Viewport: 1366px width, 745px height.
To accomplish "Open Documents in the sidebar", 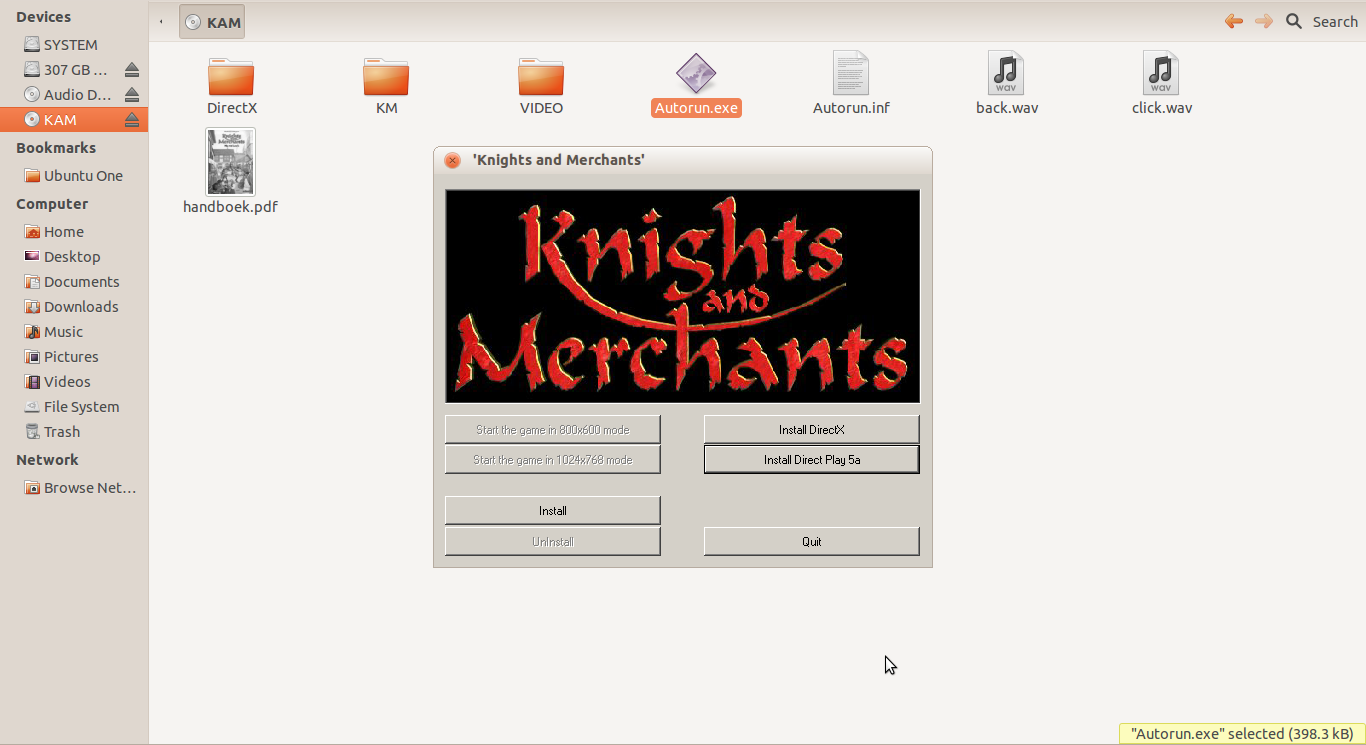I will [74, 282].
